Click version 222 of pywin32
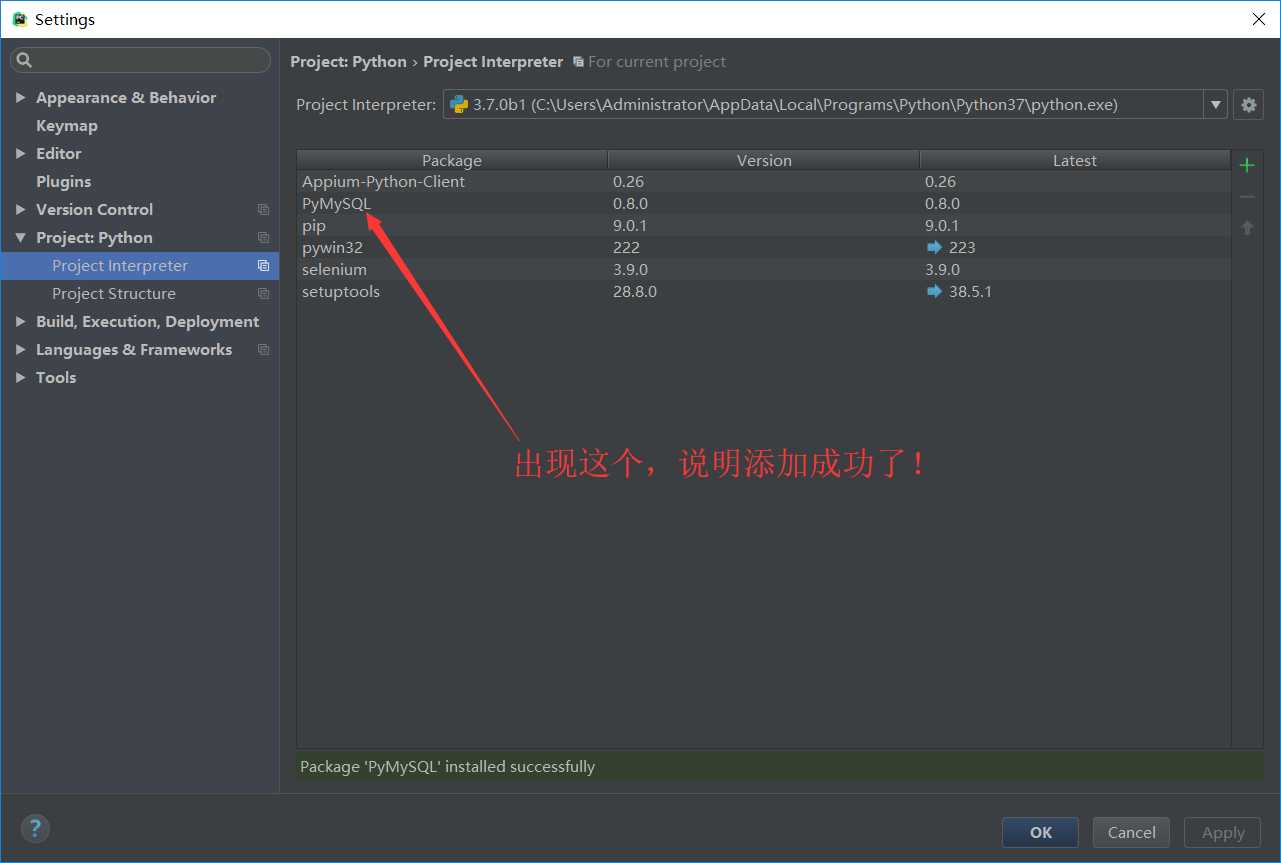The height and width of the screenshot is (863, 1281). 626,247
